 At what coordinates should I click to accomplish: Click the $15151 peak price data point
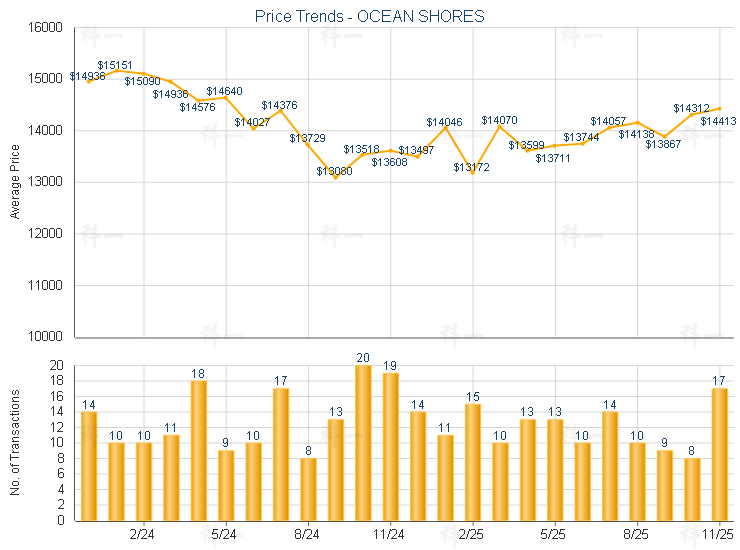116,70
